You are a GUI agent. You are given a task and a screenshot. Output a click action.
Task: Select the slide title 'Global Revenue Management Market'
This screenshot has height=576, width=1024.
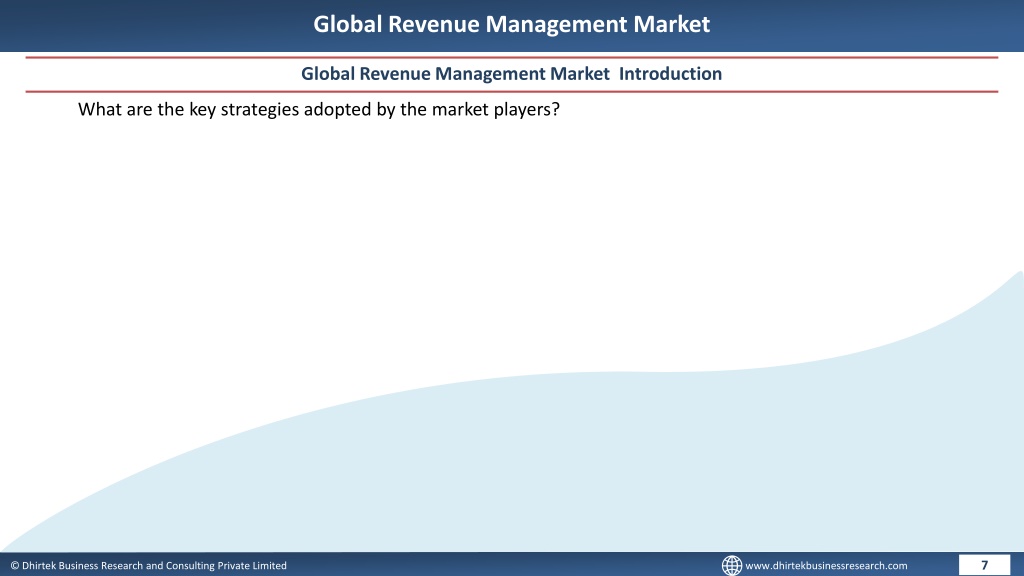point(511,24)
